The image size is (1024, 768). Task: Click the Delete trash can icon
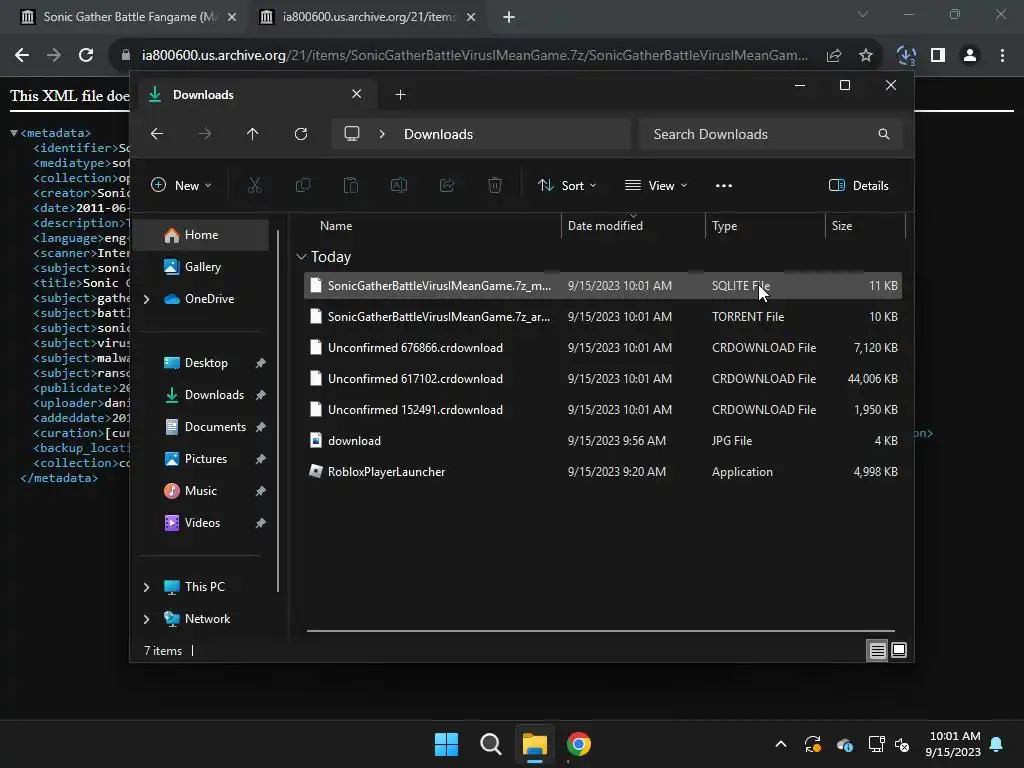495,185
